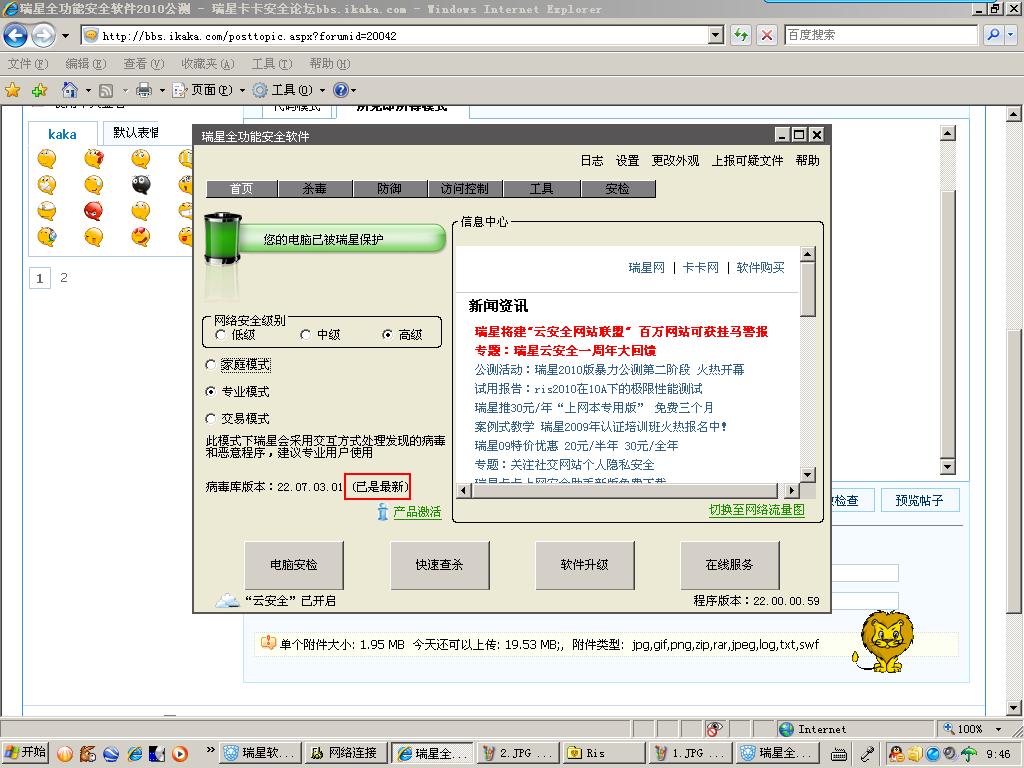
Task: Open the 设置 menu in Rising window
Action: pos(628,161)
